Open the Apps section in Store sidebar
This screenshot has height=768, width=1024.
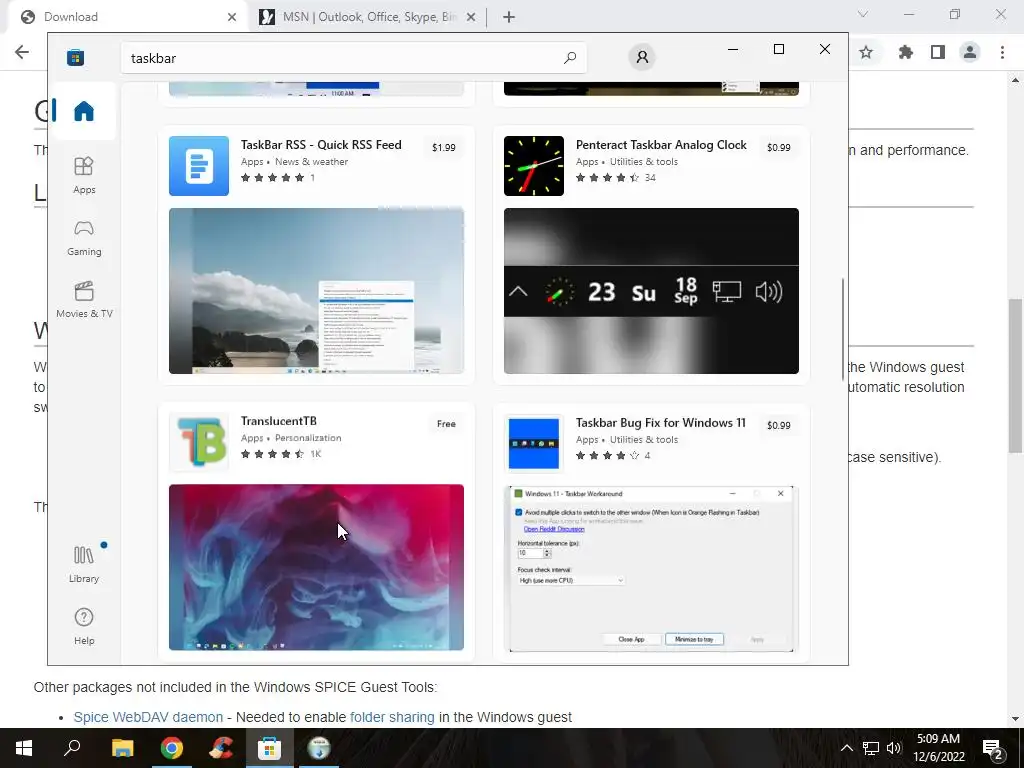point(84,176)
